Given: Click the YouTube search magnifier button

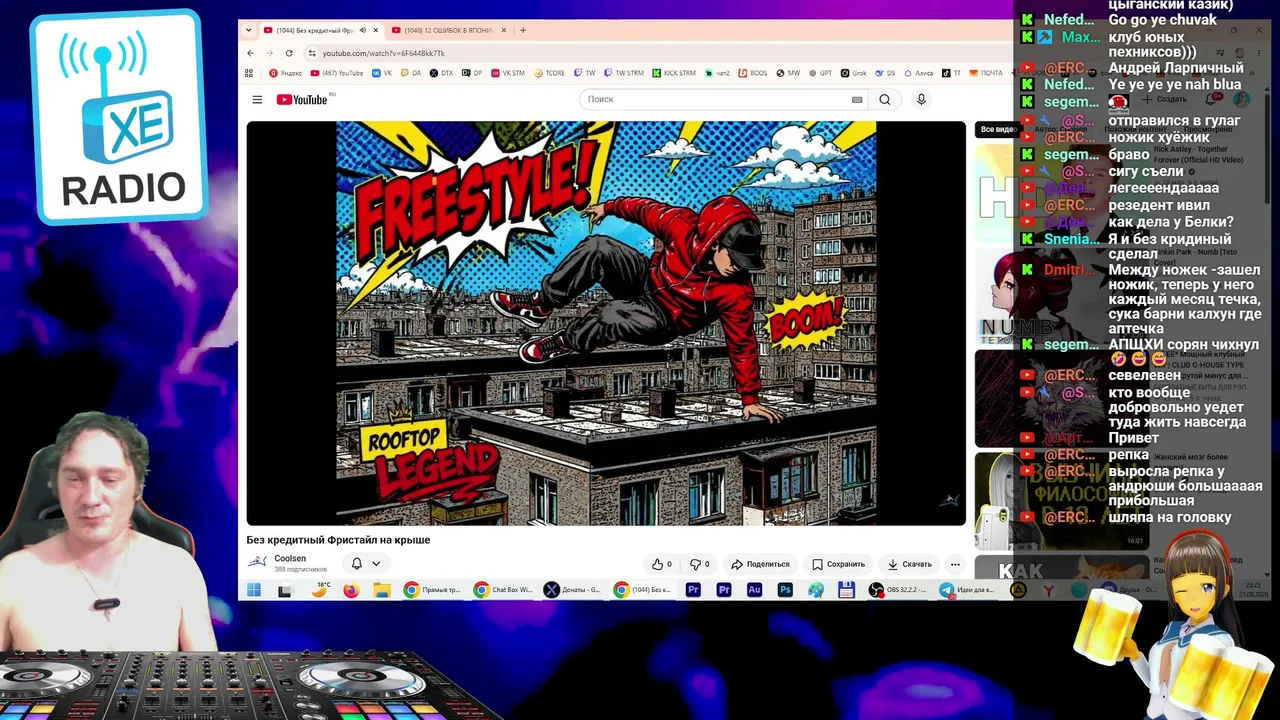Looking at the screenshot, I should click(885, 99).
